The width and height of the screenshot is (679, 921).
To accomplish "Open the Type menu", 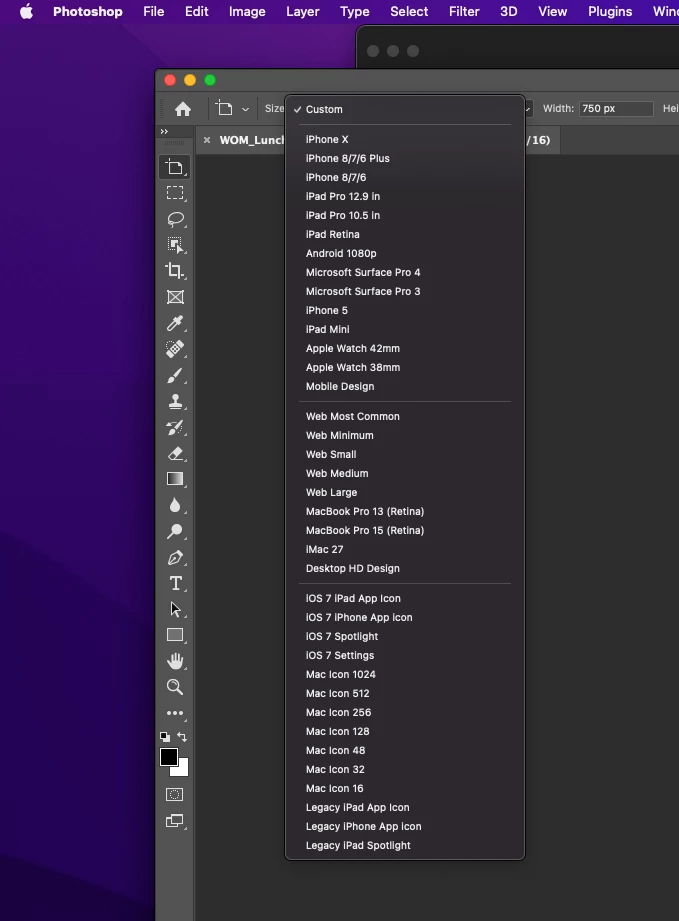I will coord(355,12).
